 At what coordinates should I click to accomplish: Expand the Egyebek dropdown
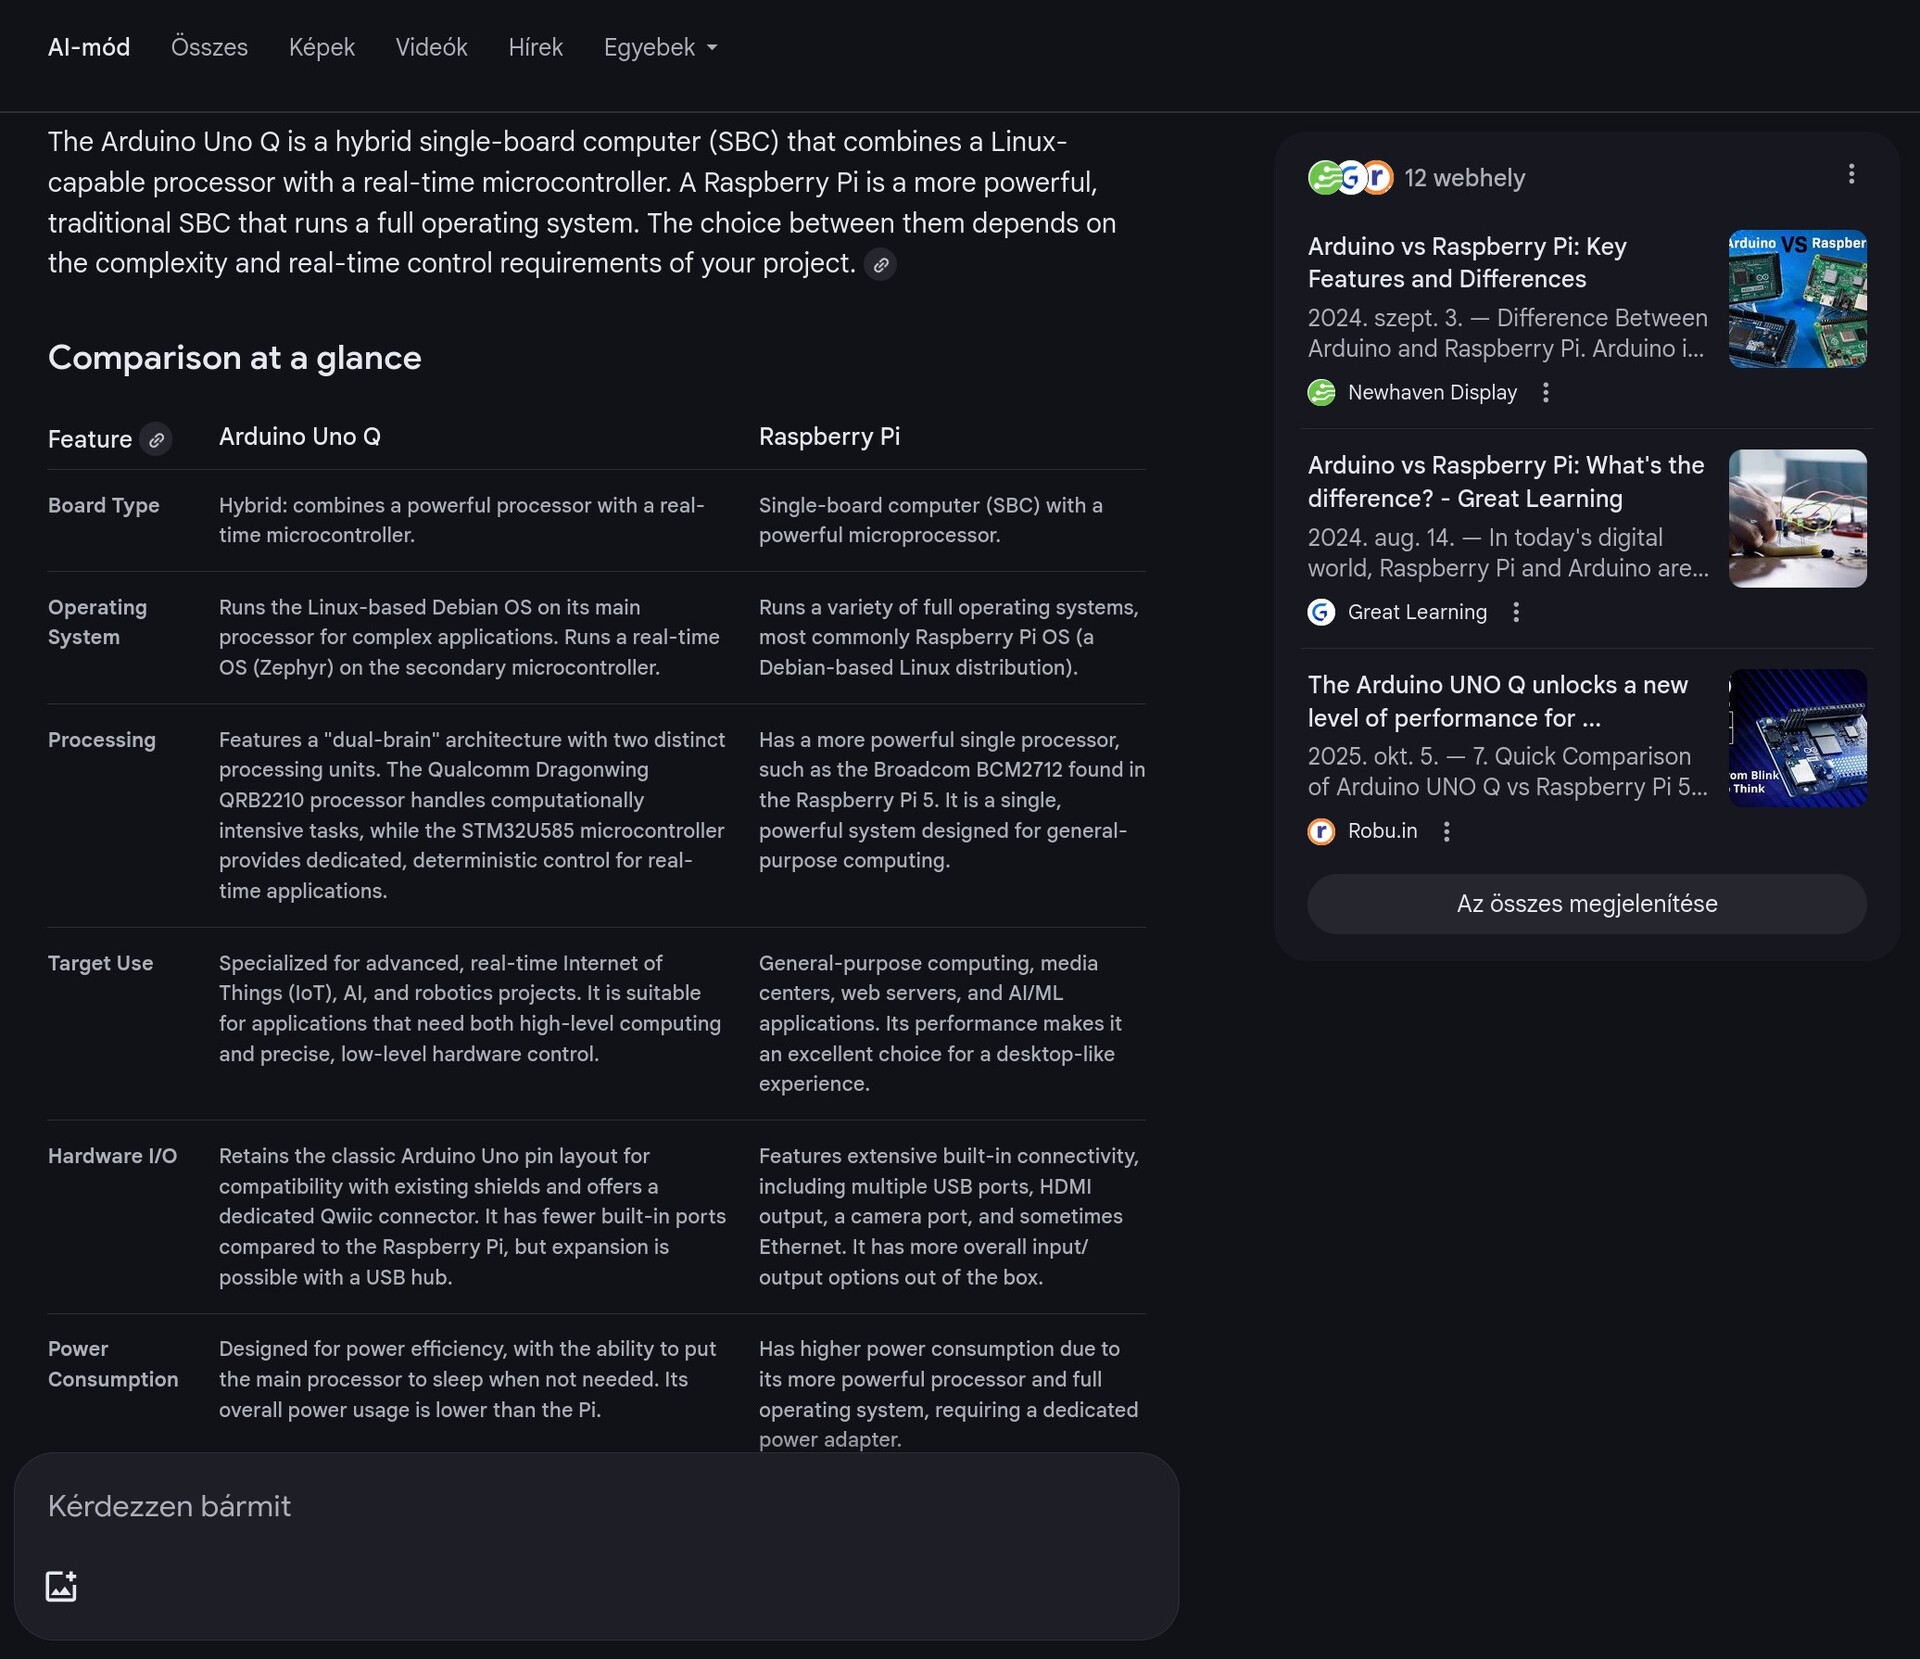pyautogui.click(x=660, y=48)
